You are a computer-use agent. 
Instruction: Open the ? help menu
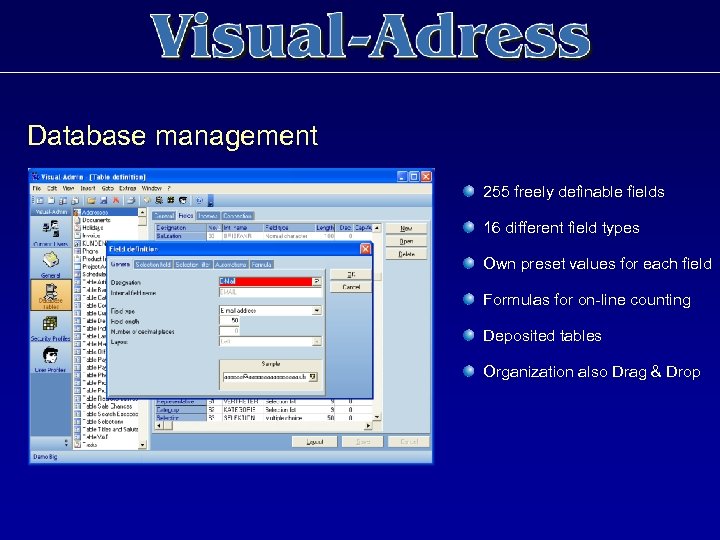pos(169,188)
